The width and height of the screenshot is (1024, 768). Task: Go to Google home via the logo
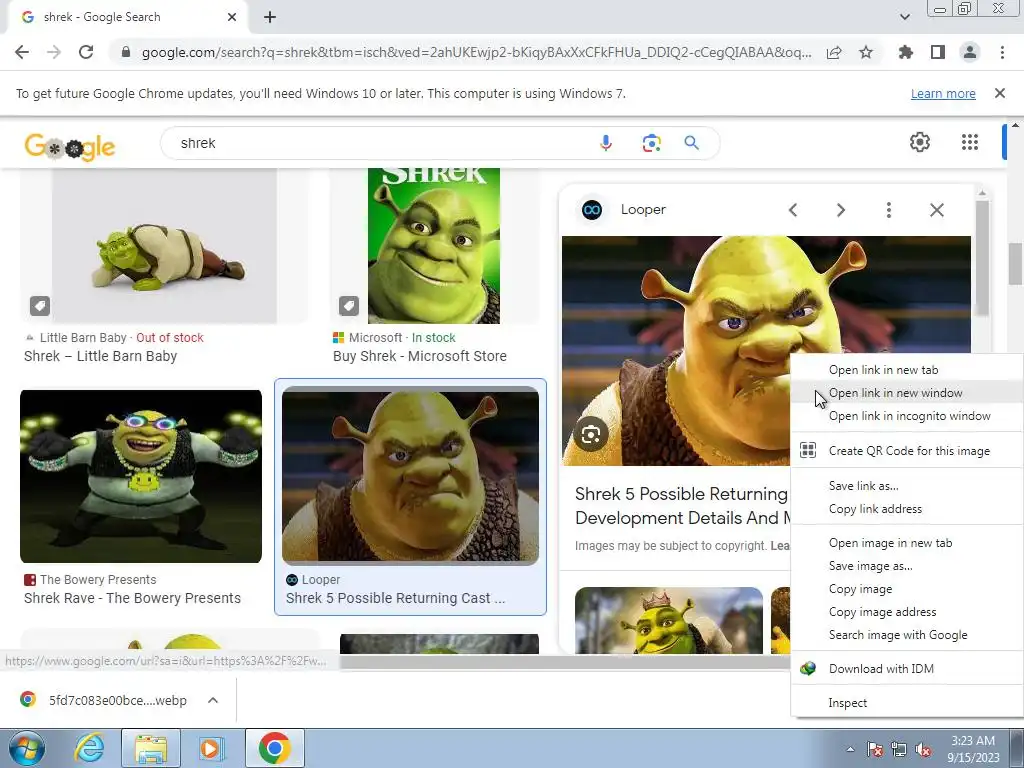pyautogui.click(x=70, y=146)
